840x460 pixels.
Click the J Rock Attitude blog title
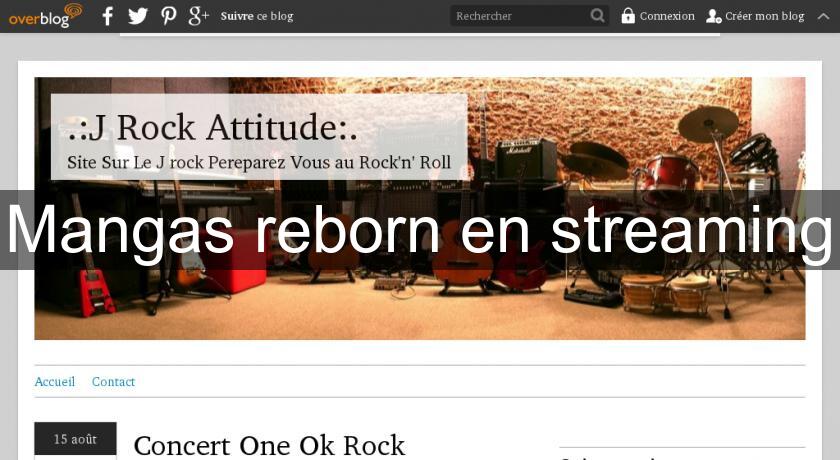(x=213, y=127)
